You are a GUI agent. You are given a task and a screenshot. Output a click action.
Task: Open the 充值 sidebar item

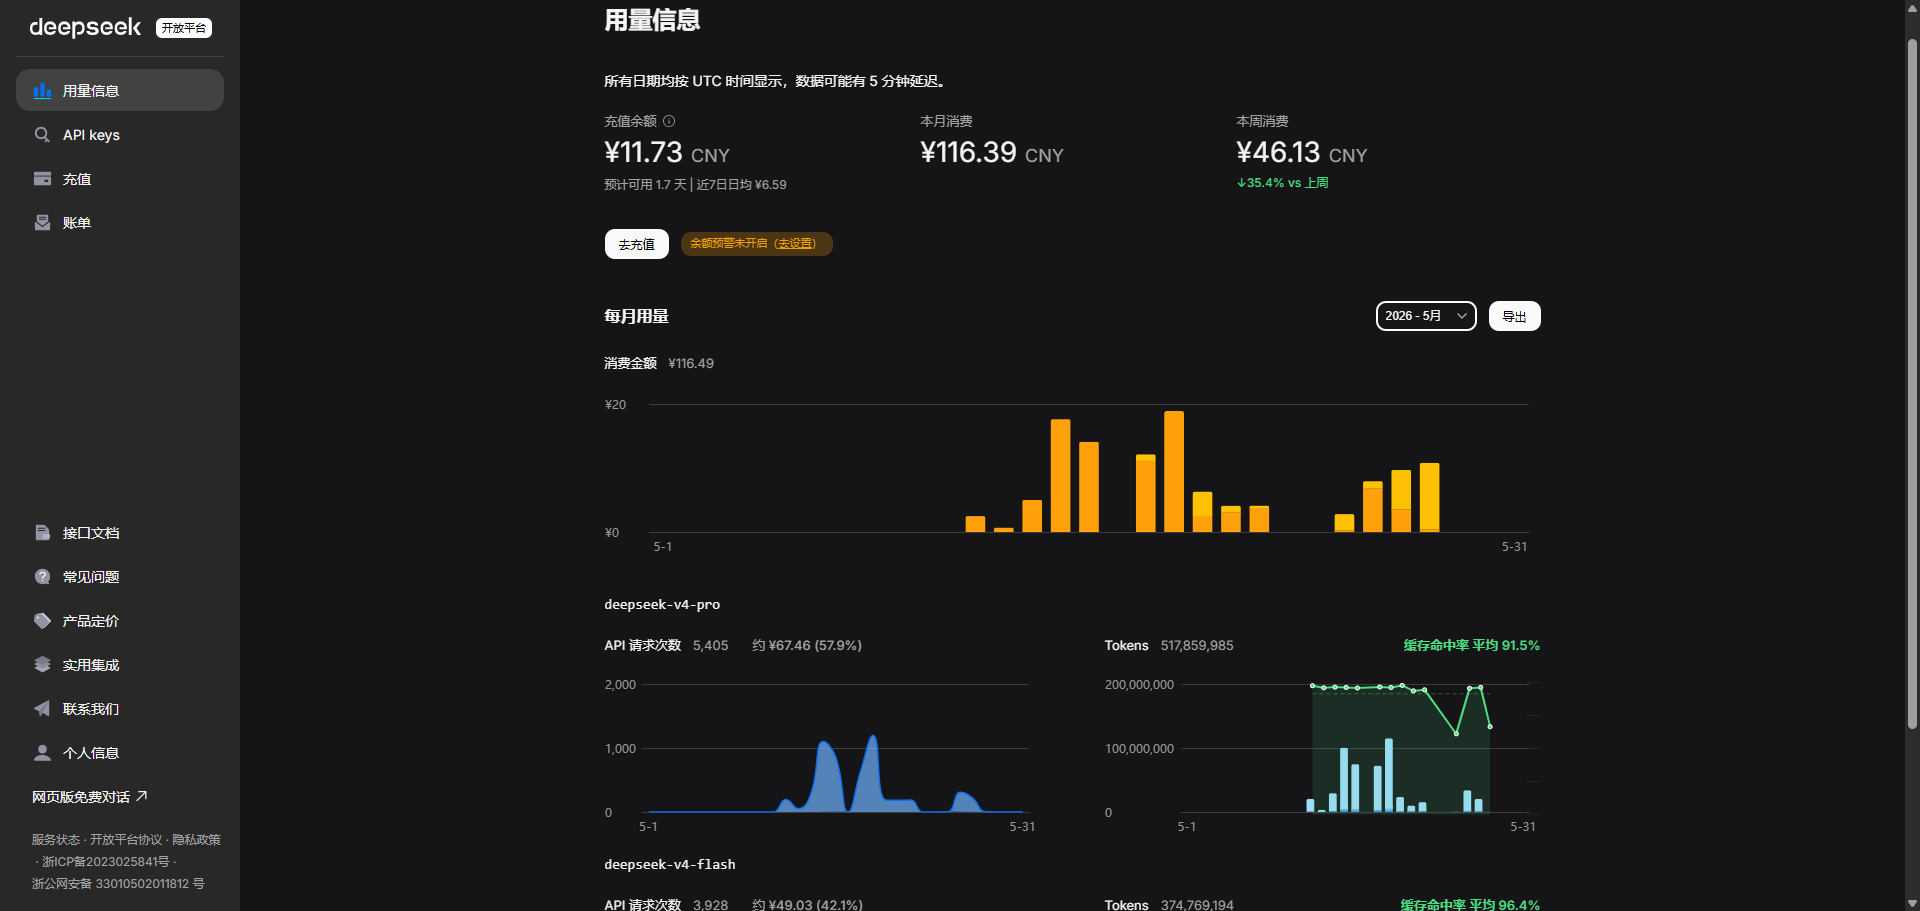coord(120,179)
